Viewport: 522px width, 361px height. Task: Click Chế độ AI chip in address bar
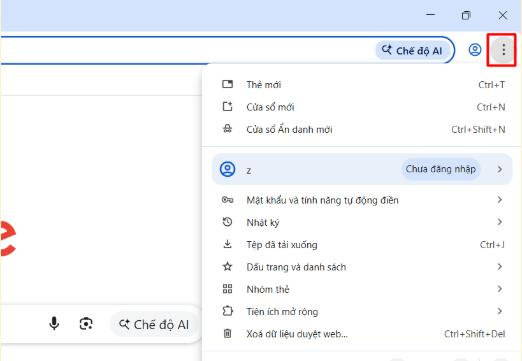[412, 51]
